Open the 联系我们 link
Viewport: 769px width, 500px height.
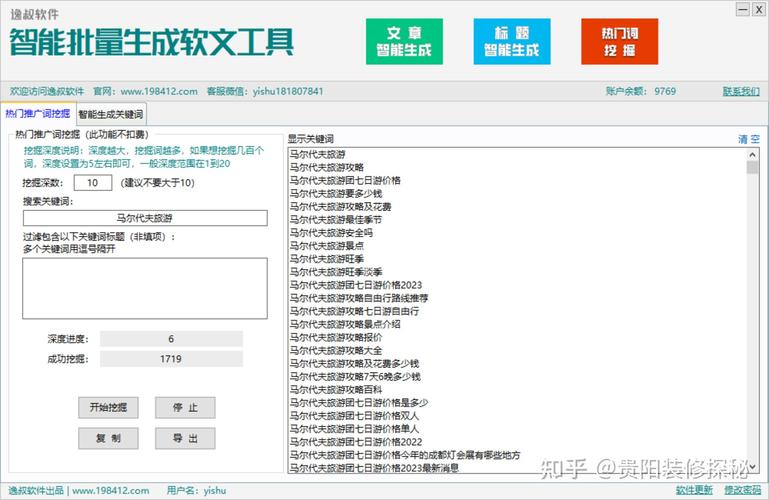(740, 91)
